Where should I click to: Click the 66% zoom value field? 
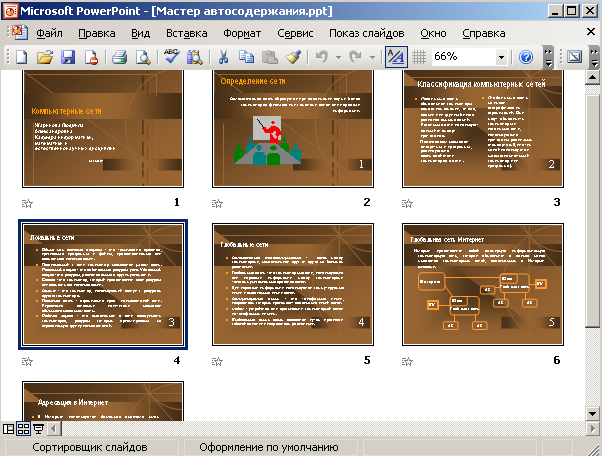pos(463,57)
